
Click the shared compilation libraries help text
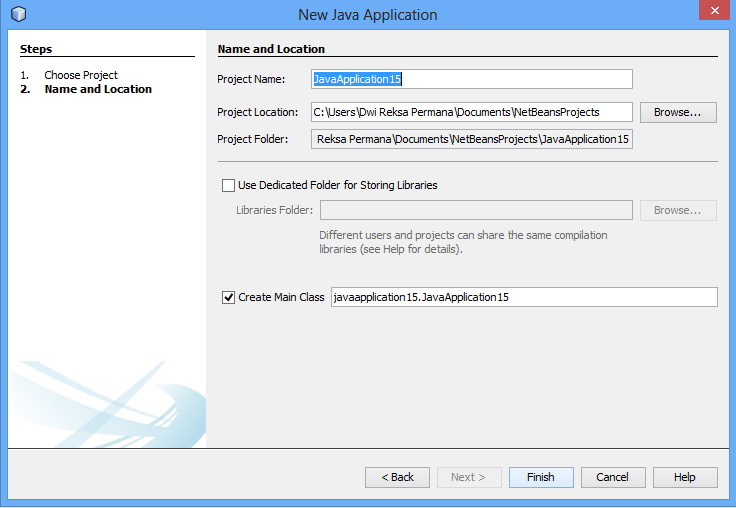tap(463, 242)
